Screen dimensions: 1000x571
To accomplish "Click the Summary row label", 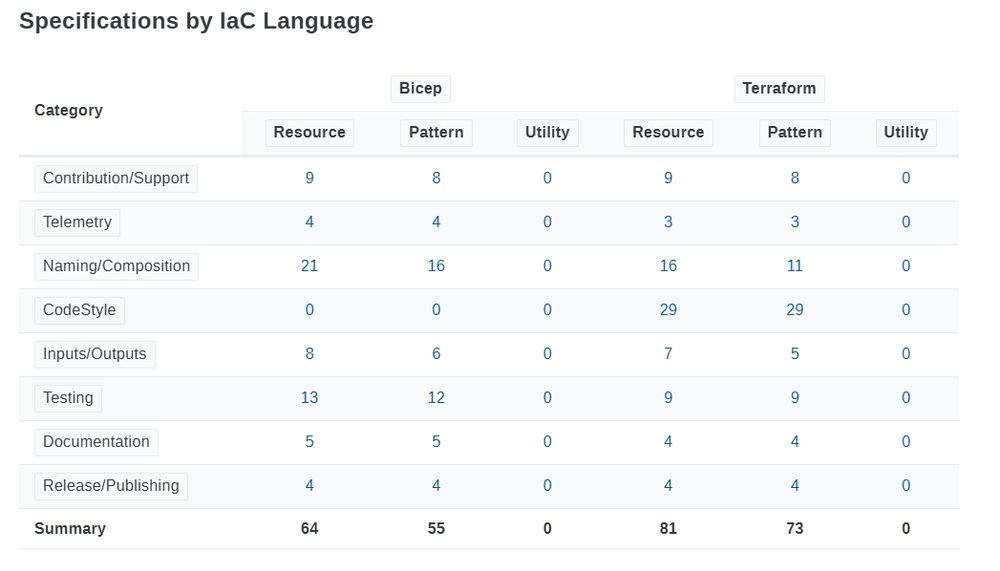I will [x=70, y=530].
